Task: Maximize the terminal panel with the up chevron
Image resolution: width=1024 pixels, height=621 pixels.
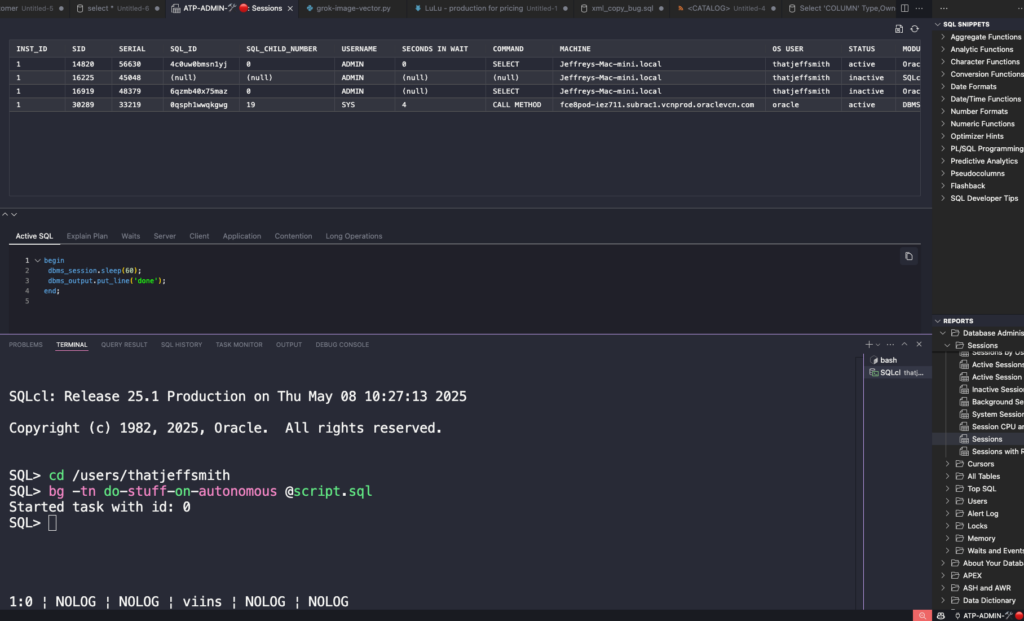Action: point(908,344)
